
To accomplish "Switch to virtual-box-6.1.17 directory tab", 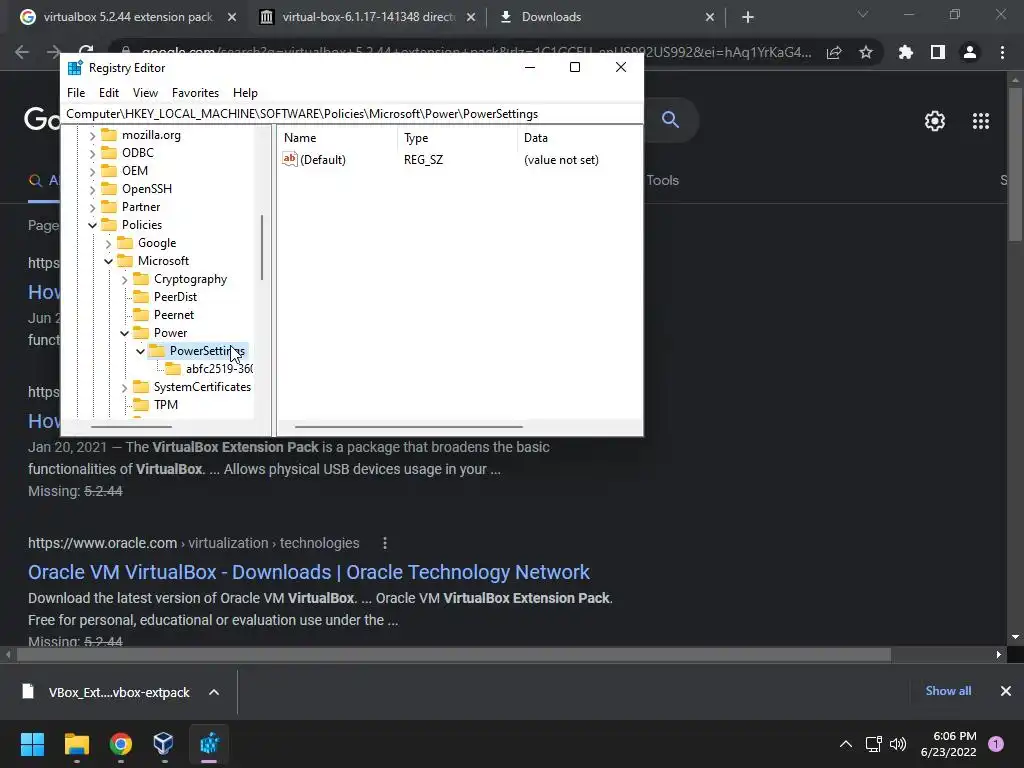I will [369, 17].
